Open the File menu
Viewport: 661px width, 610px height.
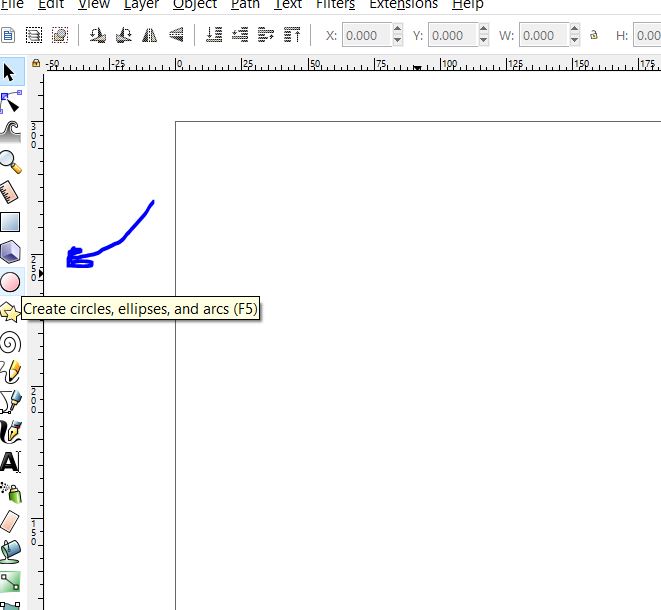[12, 4]
